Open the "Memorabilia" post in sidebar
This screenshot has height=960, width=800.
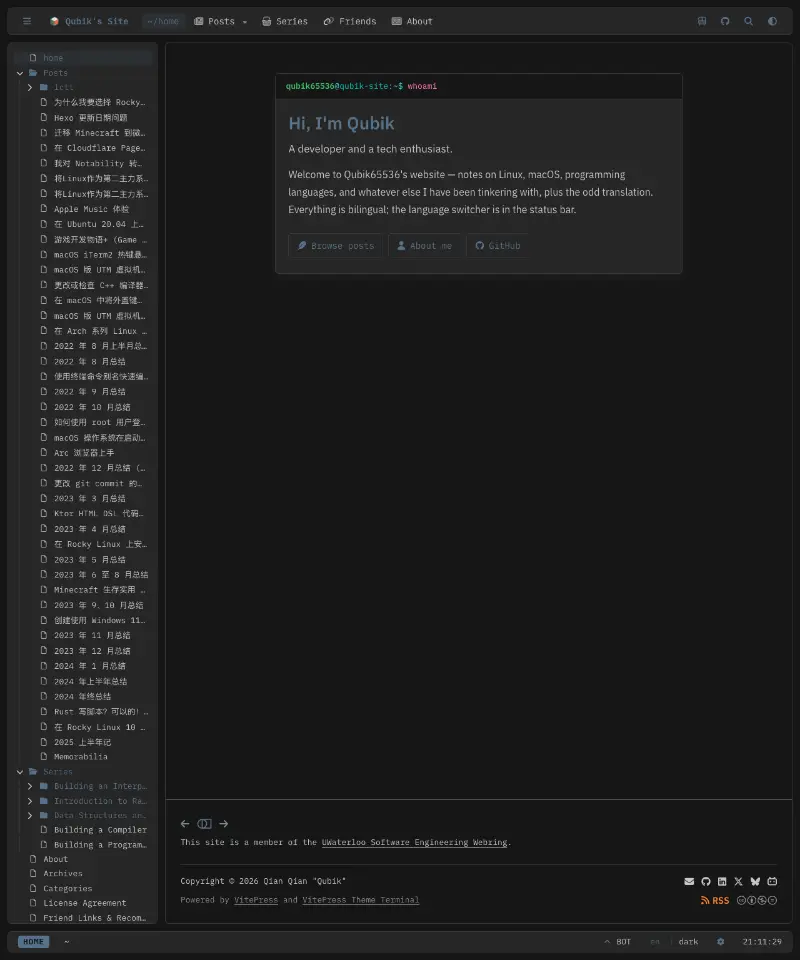tap(81, 757)
